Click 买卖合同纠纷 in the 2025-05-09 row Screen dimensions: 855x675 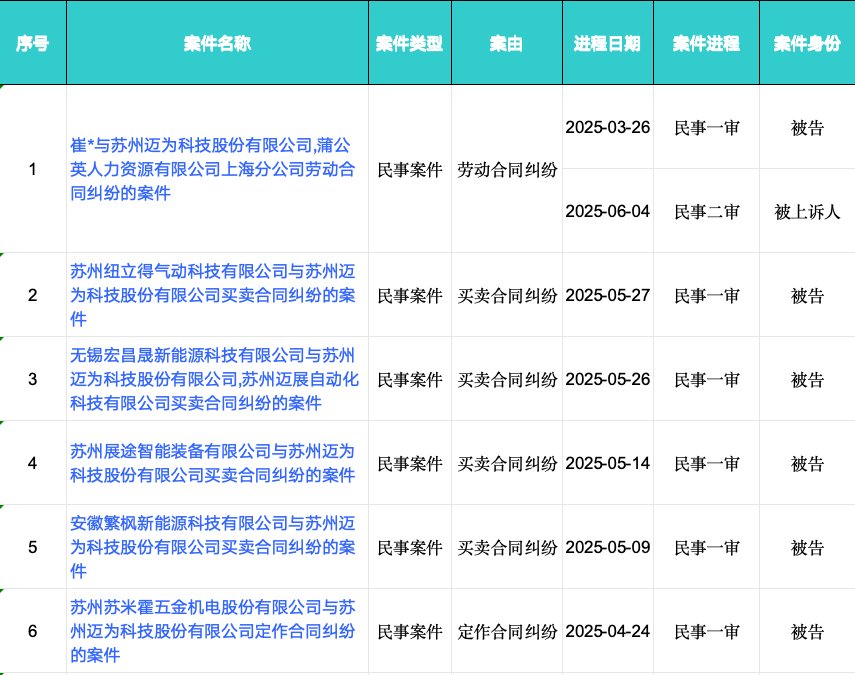[507, 547]
